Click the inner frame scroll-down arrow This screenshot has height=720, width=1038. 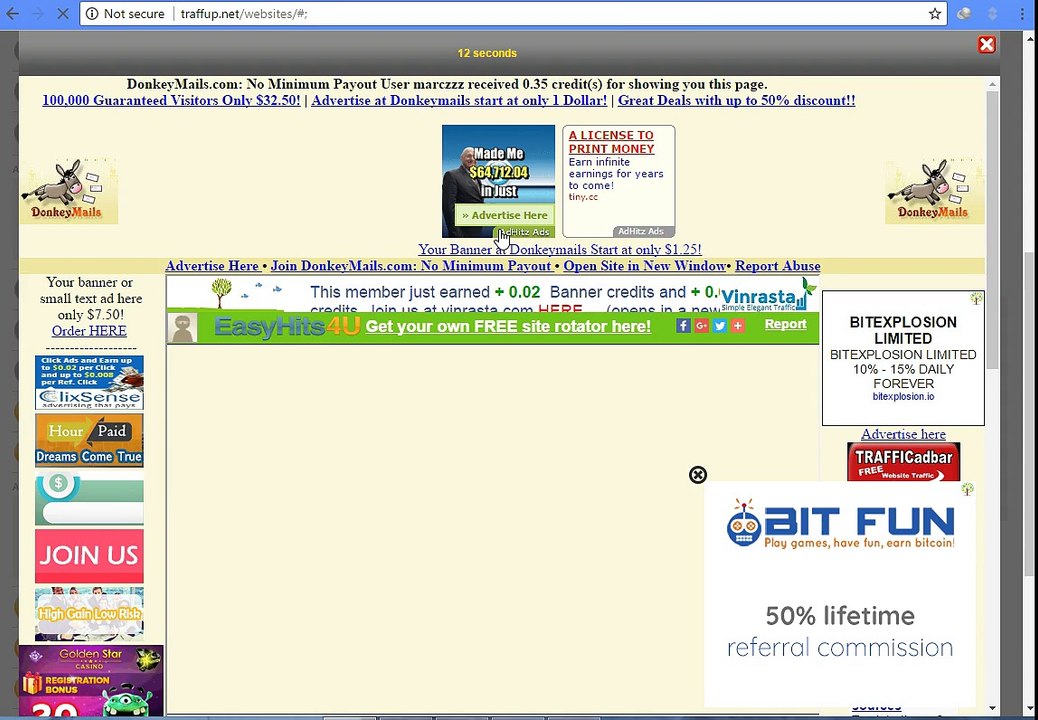(x=992, y=709)
